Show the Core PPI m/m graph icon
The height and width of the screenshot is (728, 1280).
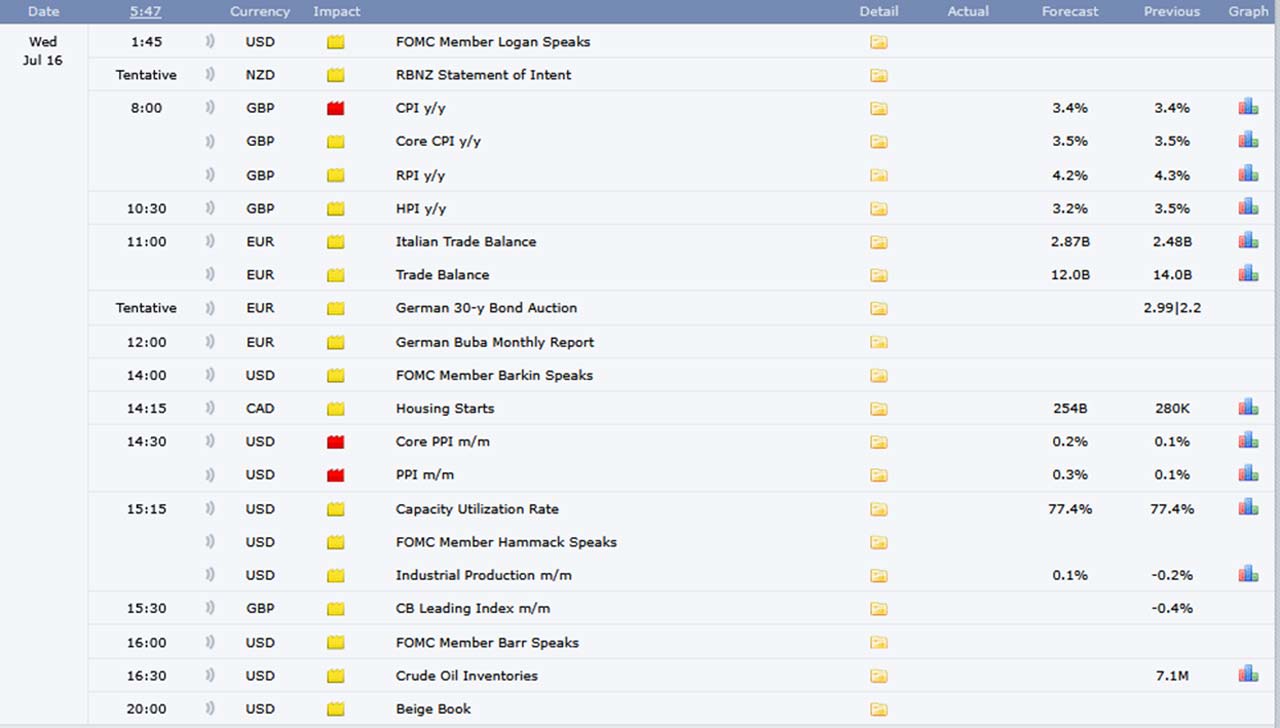[x=1248, y=440]
